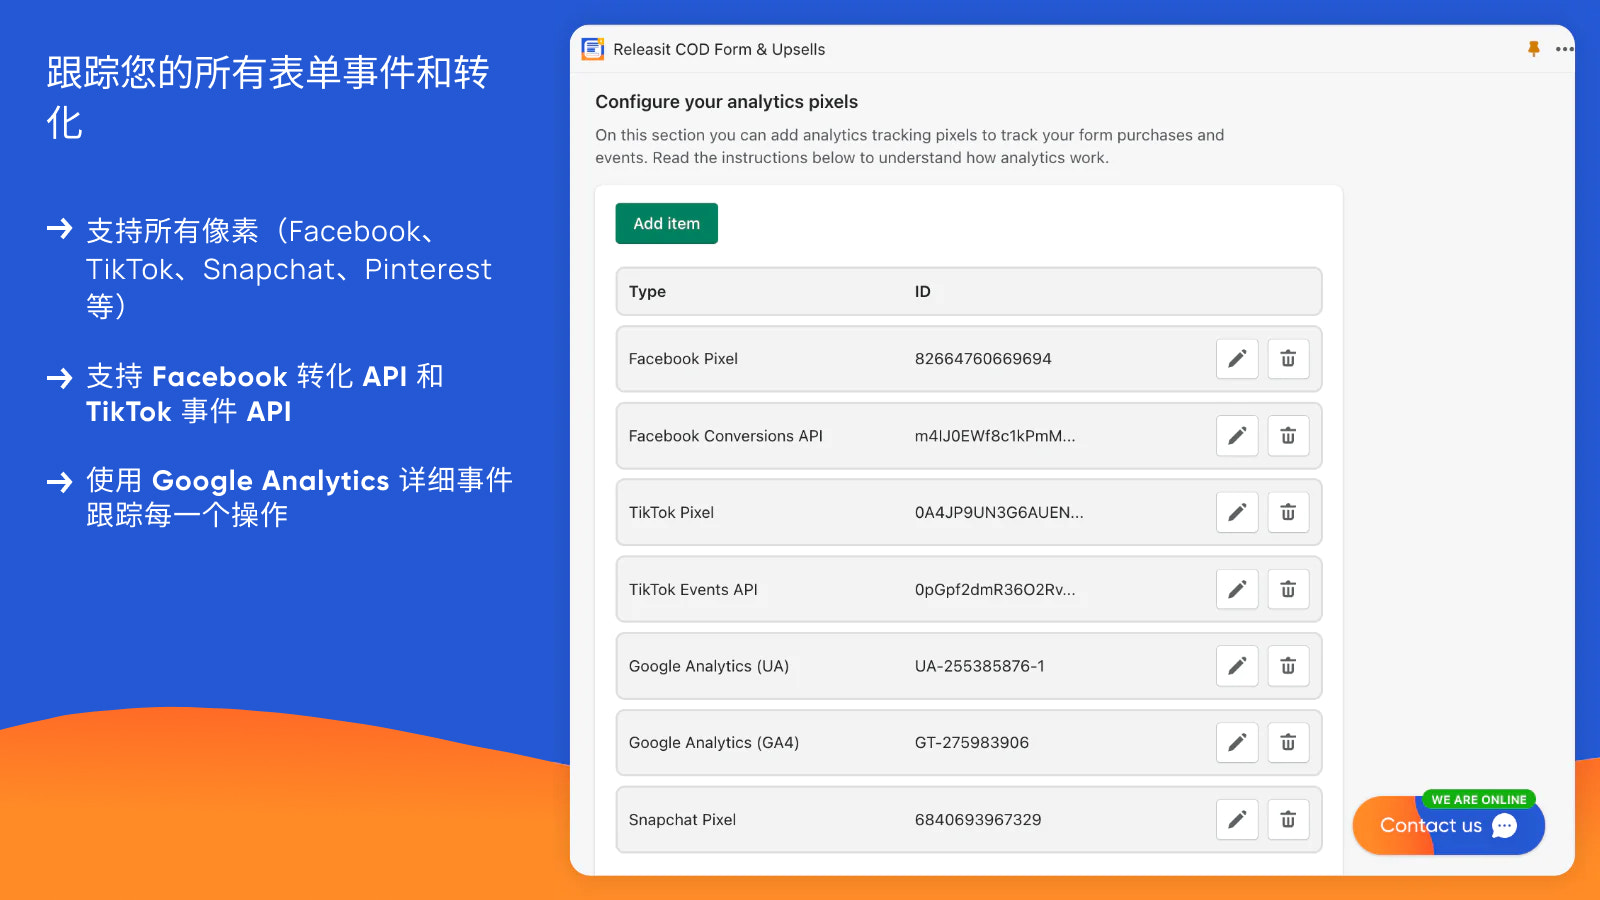Click the Google Analytics (GA4) label
The image size is (1600, 900).
(714, 743)
